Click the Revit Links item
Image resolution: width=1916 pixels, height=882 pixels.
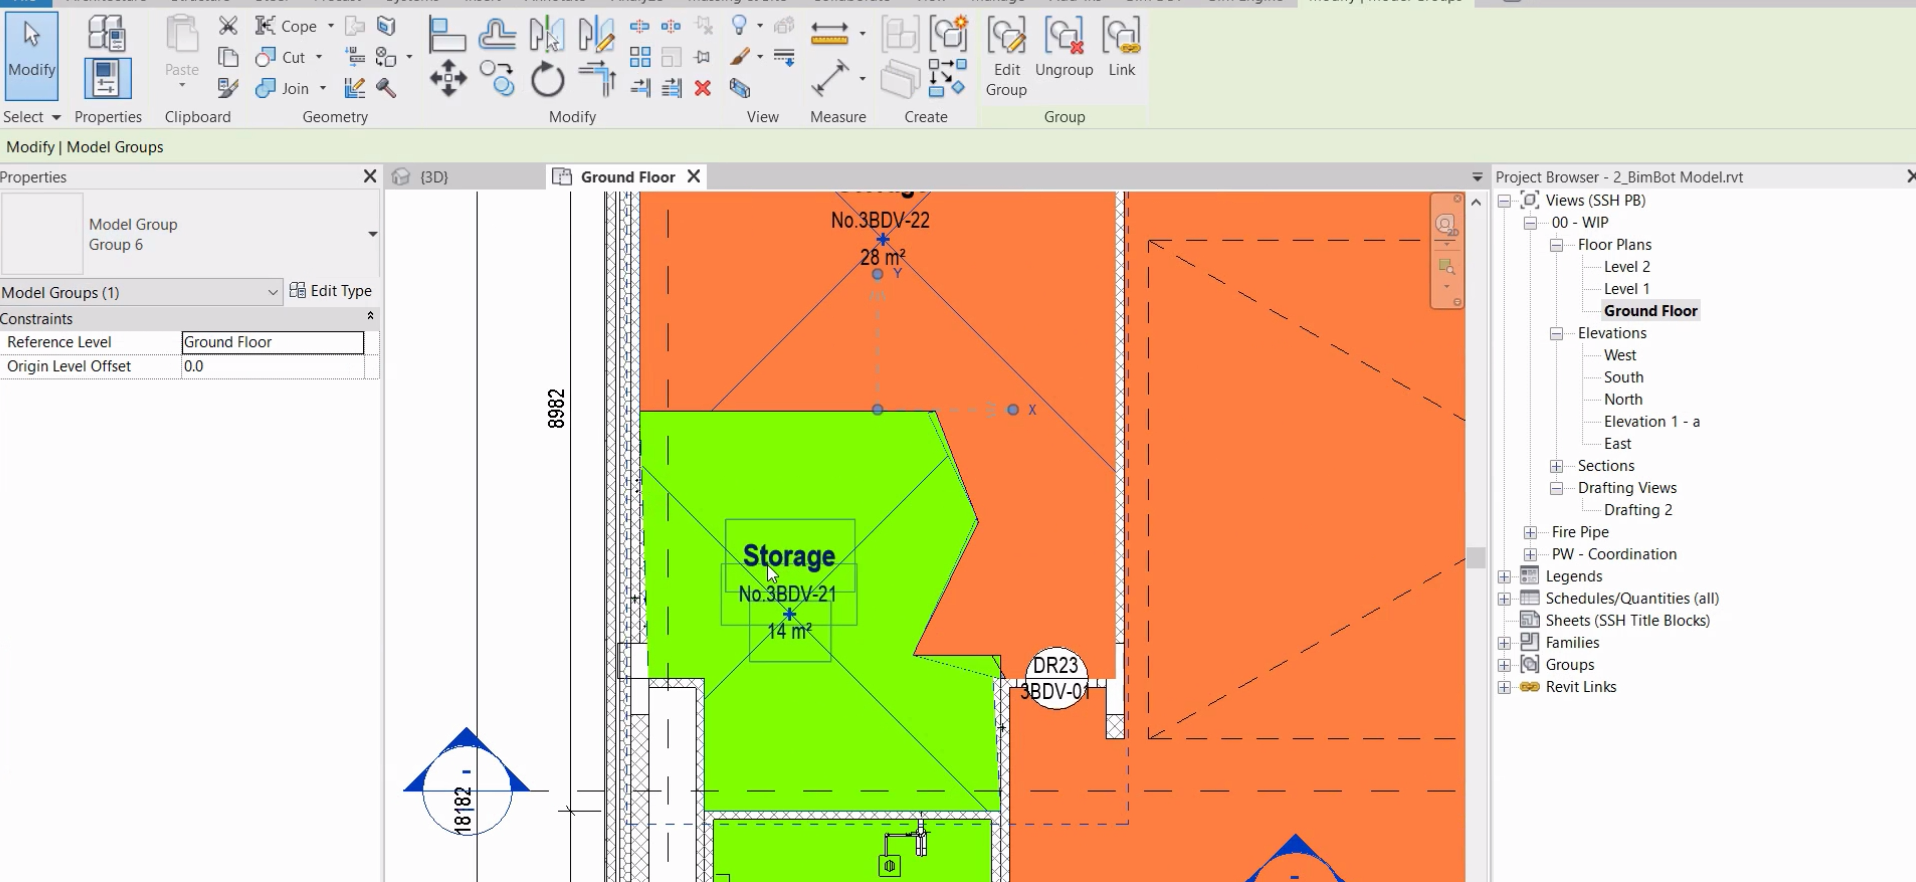pos(1581,687)
